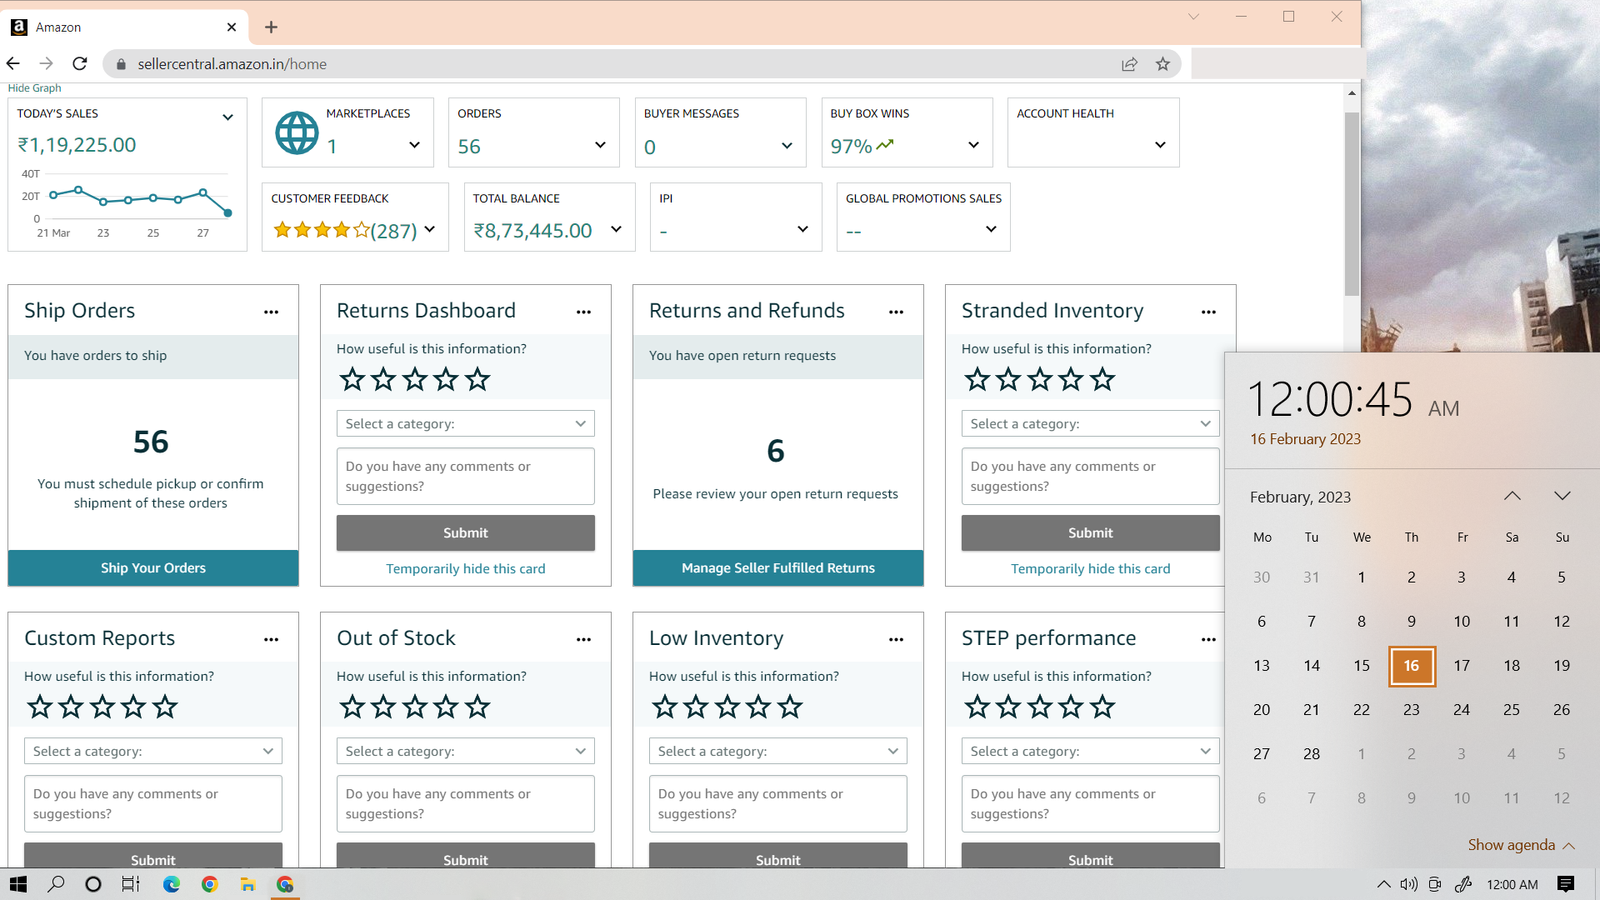This screenshot has height=900, width=1600.
Task: Open the three-dot menu on the Ship Orders card
Action: (x=271, y=312)
